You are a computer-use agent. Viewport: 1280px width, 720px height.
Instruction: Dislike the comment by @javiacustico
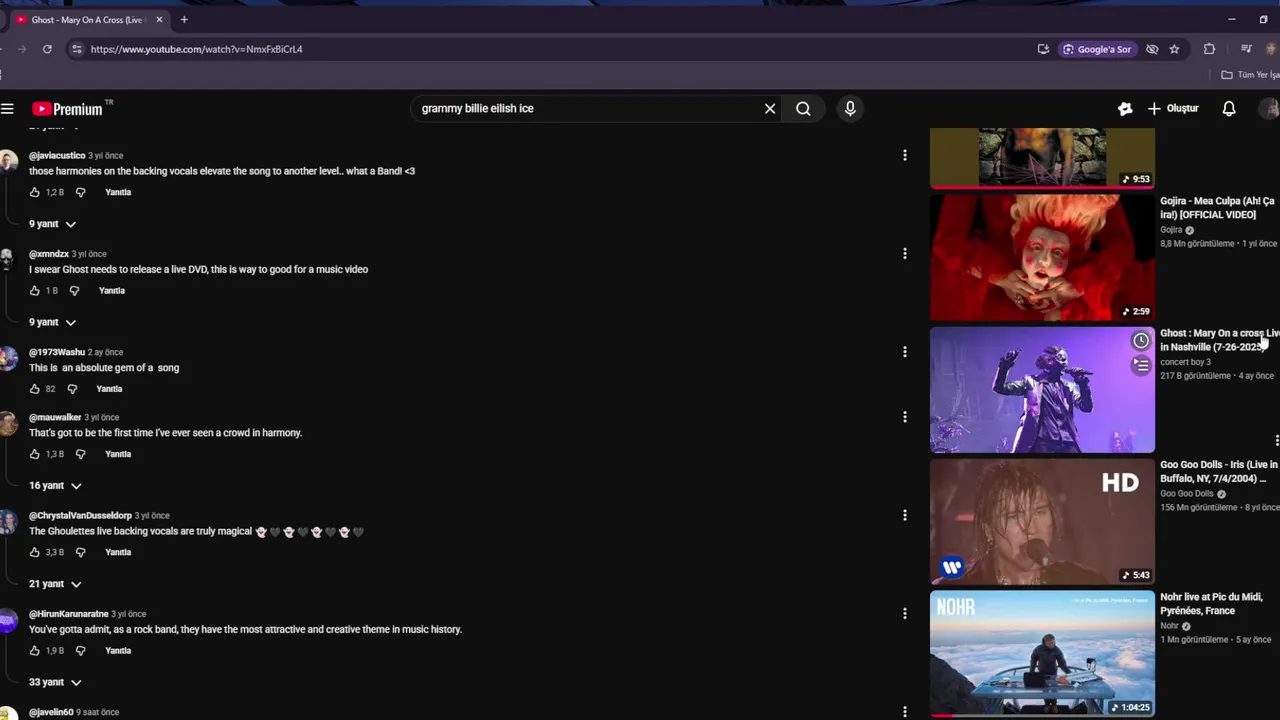[81, 192]
